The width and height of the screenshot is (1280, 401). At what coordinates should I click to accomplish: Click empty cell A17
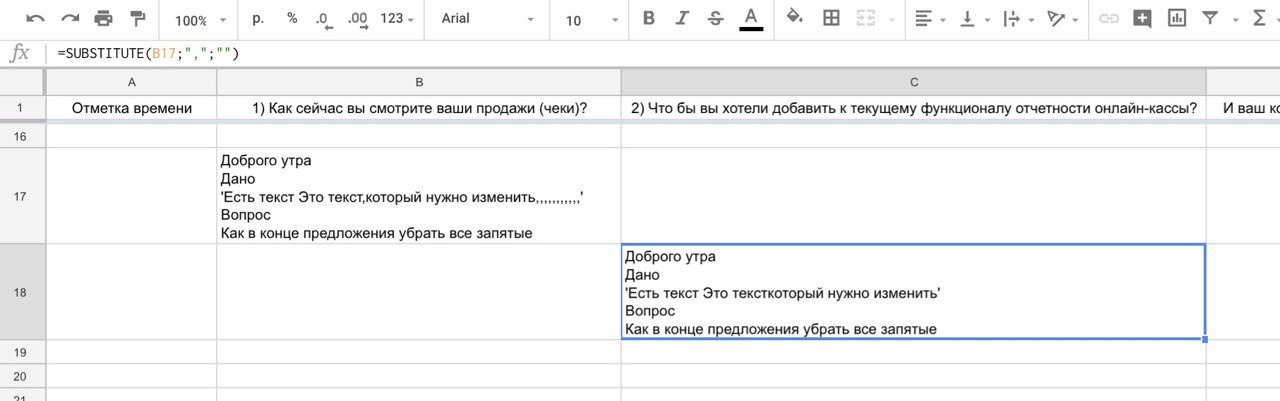pos(132,196)
